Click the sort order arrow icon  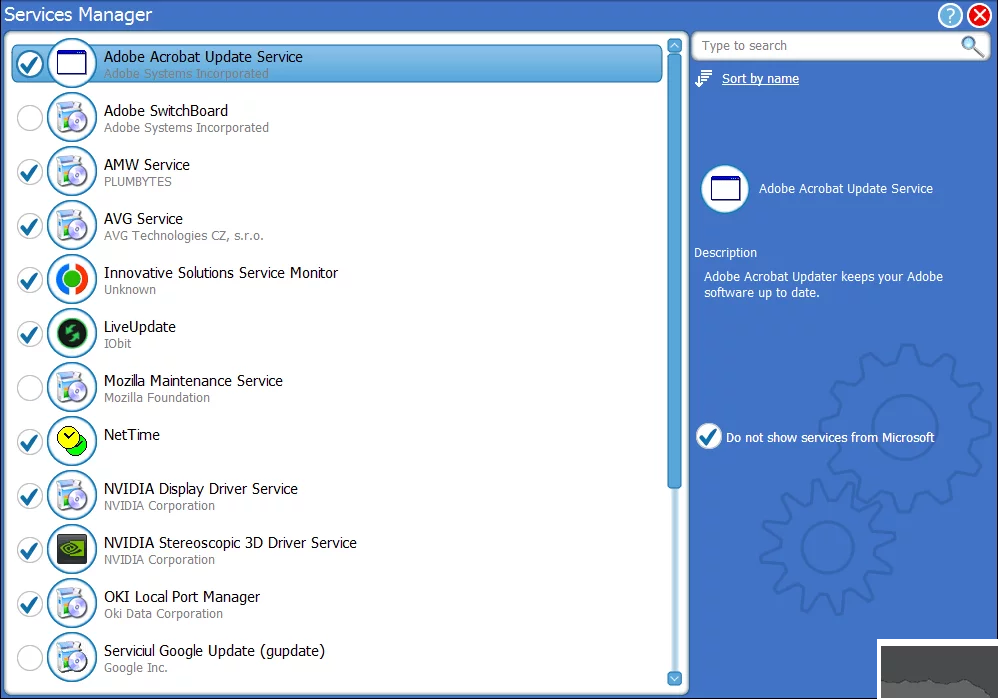pos(703,78)
